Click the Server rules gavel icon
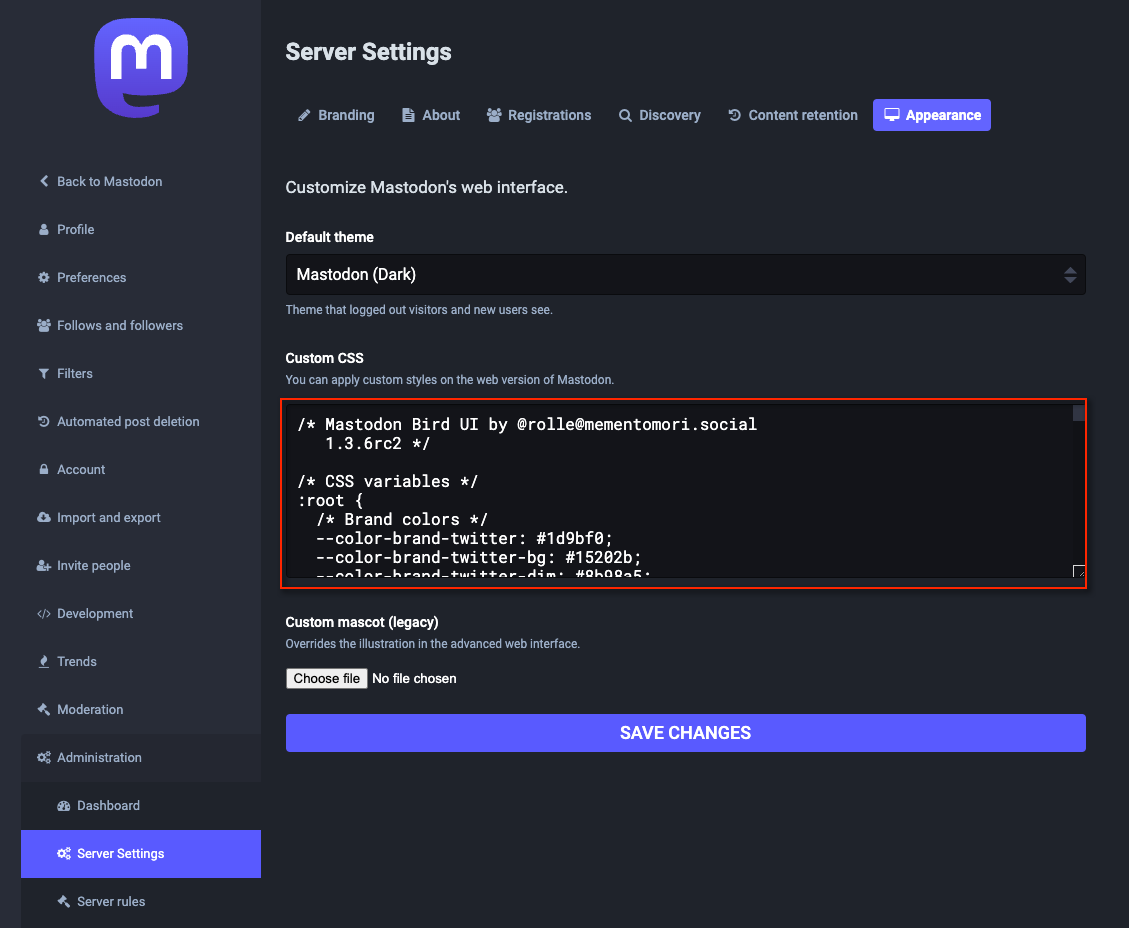The height and width of the screenshot is (928, 1129). 64,901
